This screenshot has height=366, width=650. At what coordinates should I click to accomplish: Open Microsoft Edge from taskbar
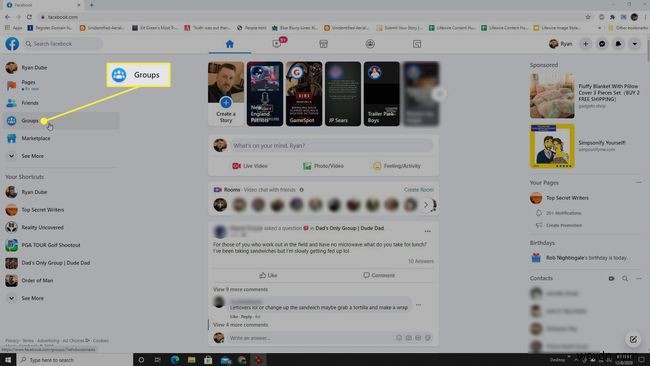pos(175,360)
